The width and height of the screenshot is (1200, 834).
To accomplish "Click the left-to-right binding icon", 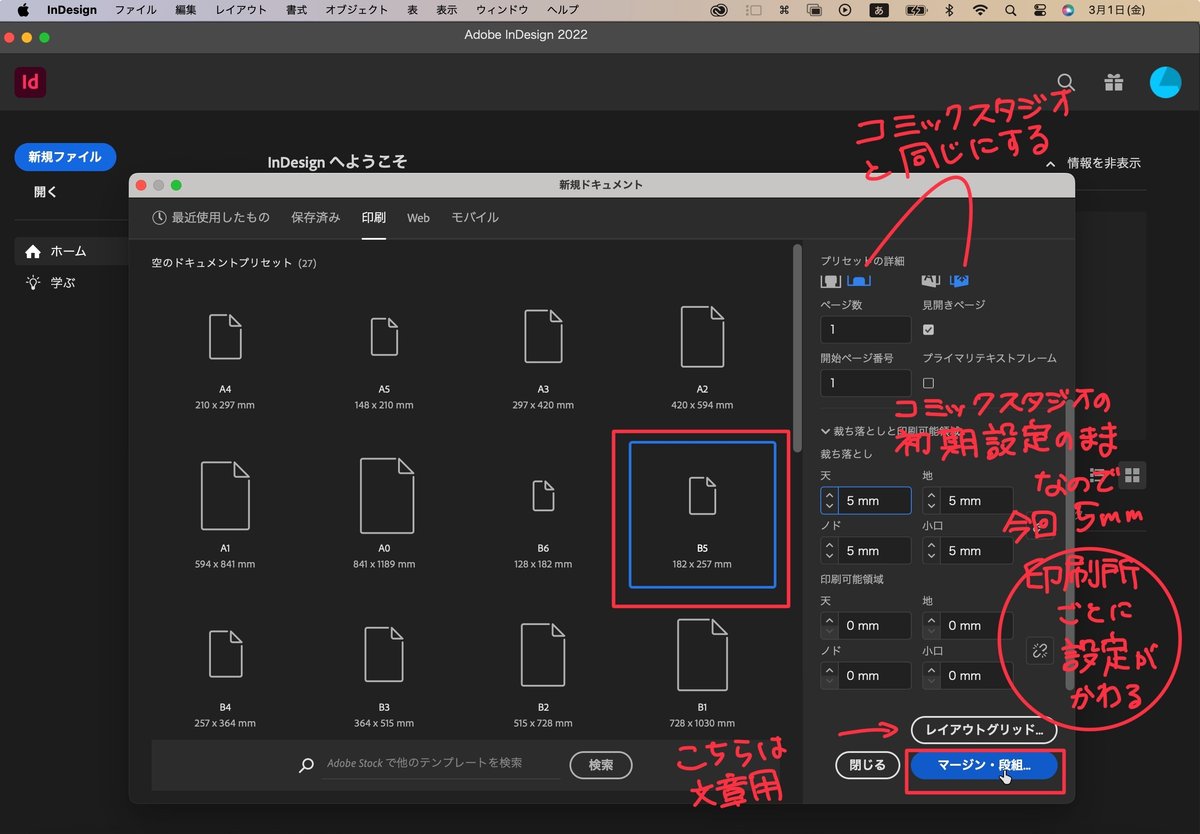I will tap(930, 281).
